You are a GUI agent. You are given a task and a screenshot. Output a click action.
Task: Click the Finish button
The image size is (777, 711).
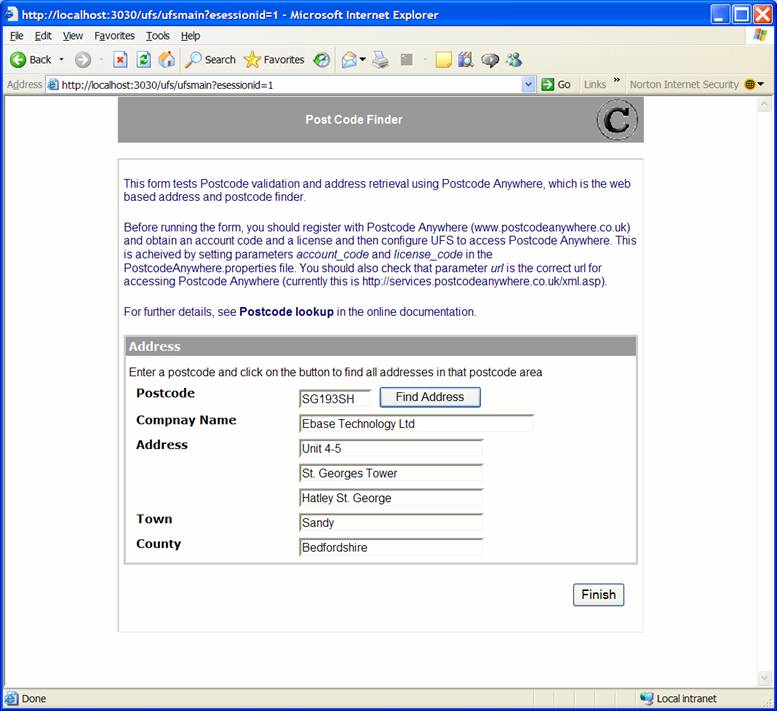(598, 595)
